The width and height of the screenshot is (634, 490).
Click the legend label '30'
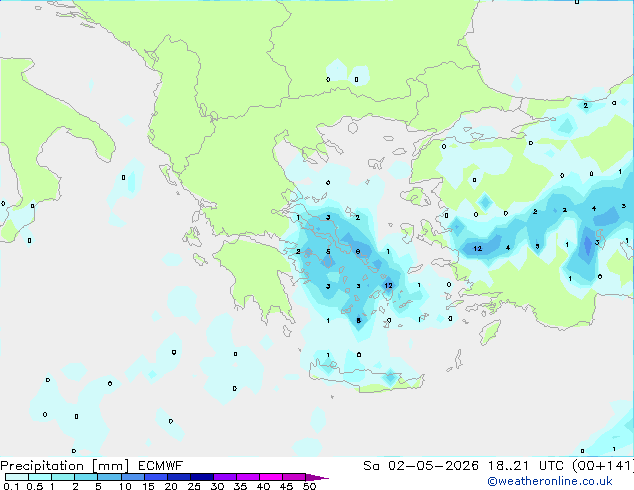pyautogui.click(x=217, y=486)
